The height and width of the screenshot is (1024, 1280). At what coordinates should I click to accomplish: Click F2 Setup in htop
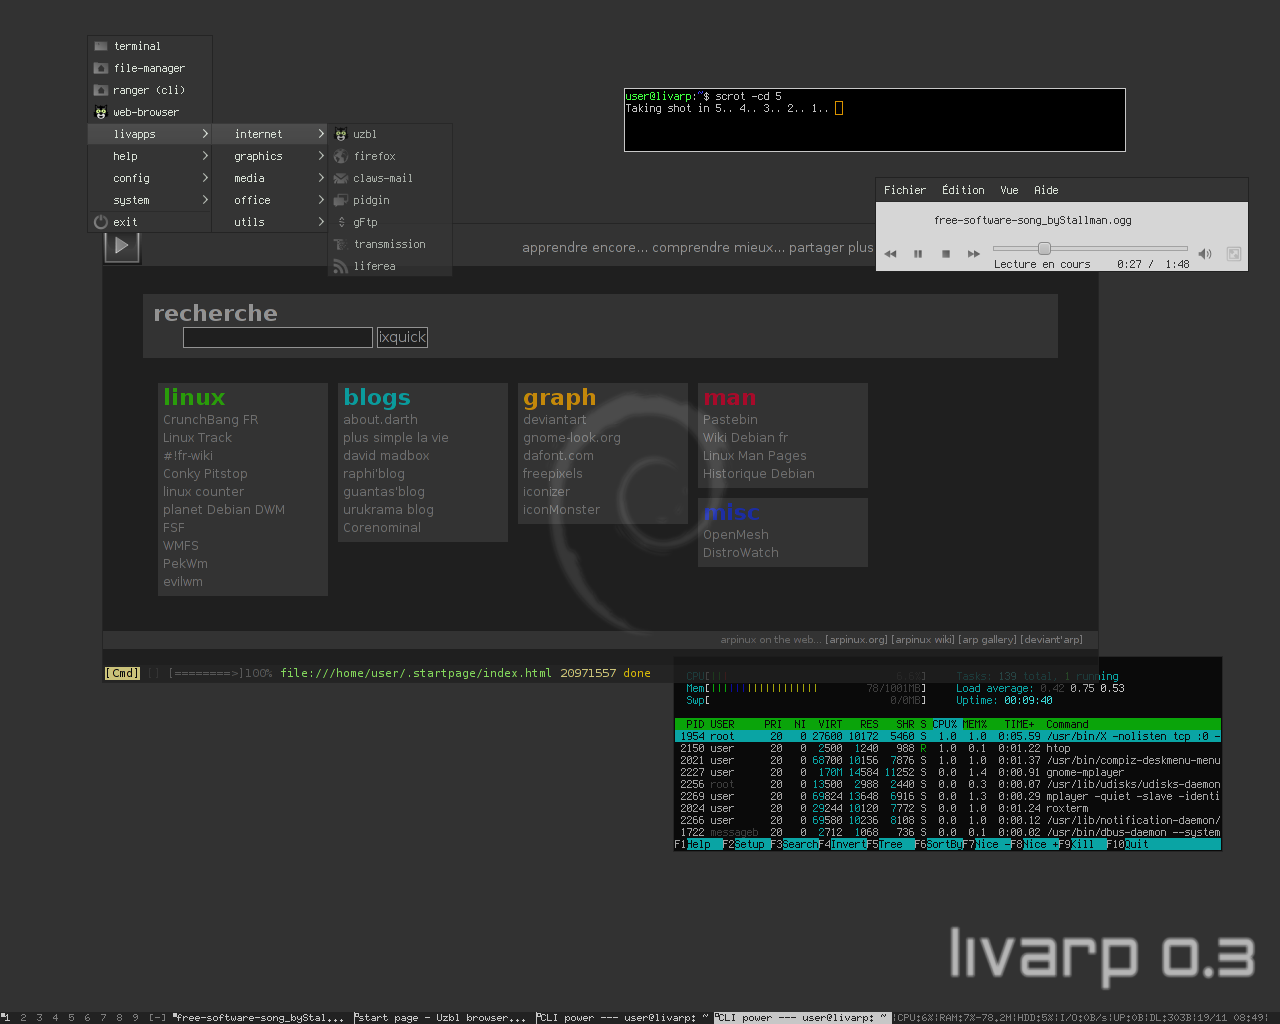pos(746,844)
